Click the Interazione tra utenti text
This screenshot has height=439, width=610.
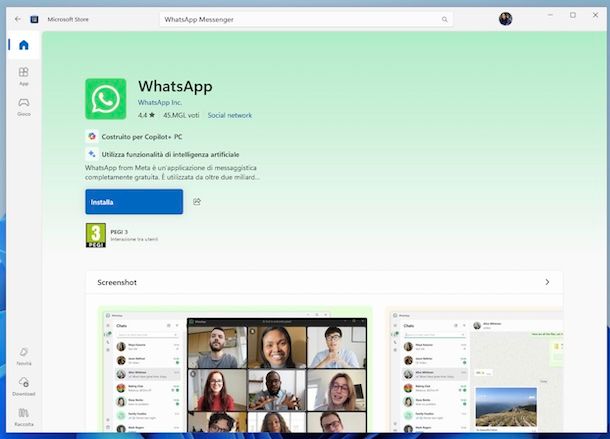pyautogui.click(x=134, y=239)
